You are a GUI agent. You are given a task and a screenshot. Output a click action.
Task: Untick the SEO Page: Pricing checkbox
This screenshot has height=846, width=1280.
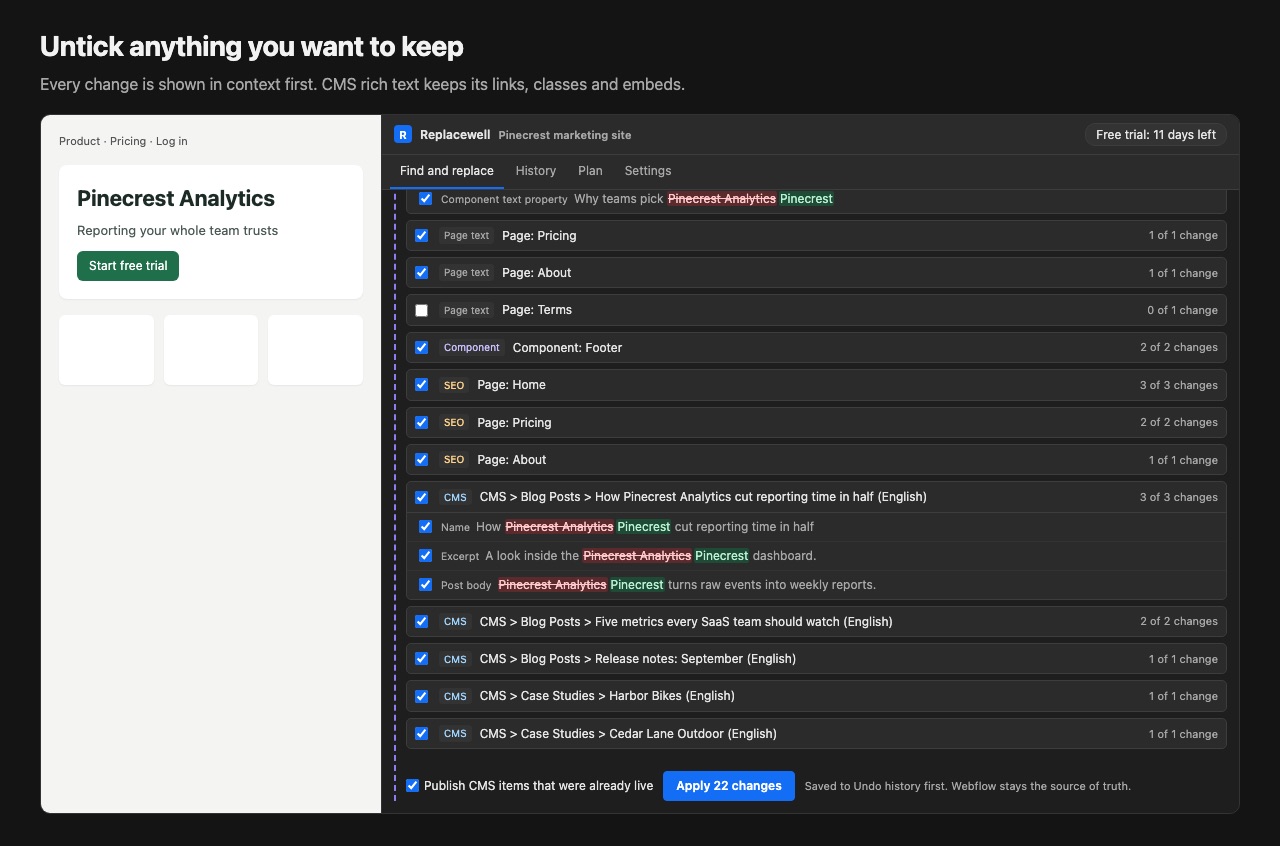(x=422, y=422)
